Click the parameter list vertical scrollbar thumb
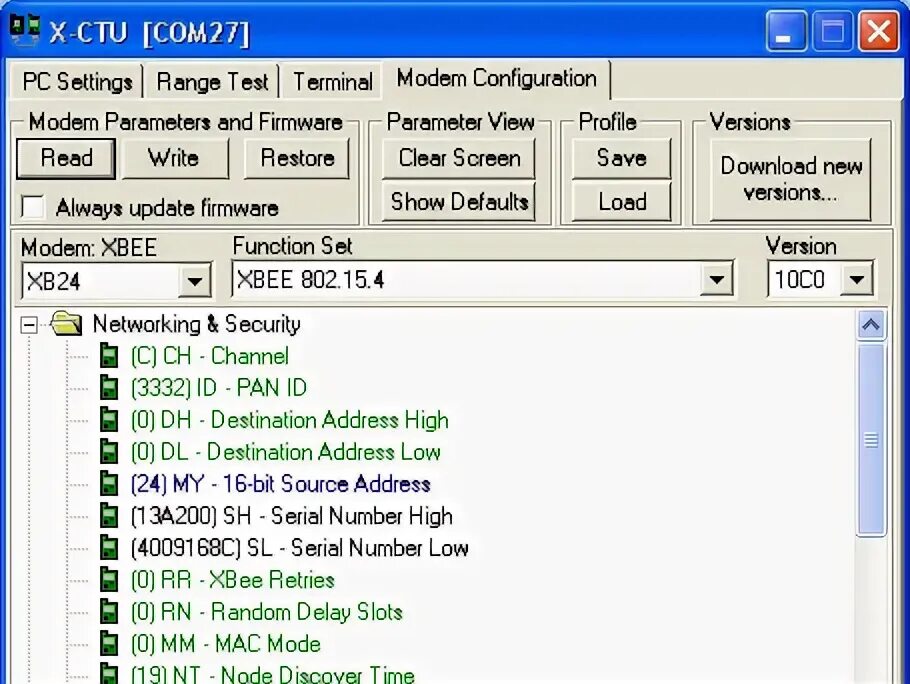This screenshot has height=684, width=910. point(871,440)
